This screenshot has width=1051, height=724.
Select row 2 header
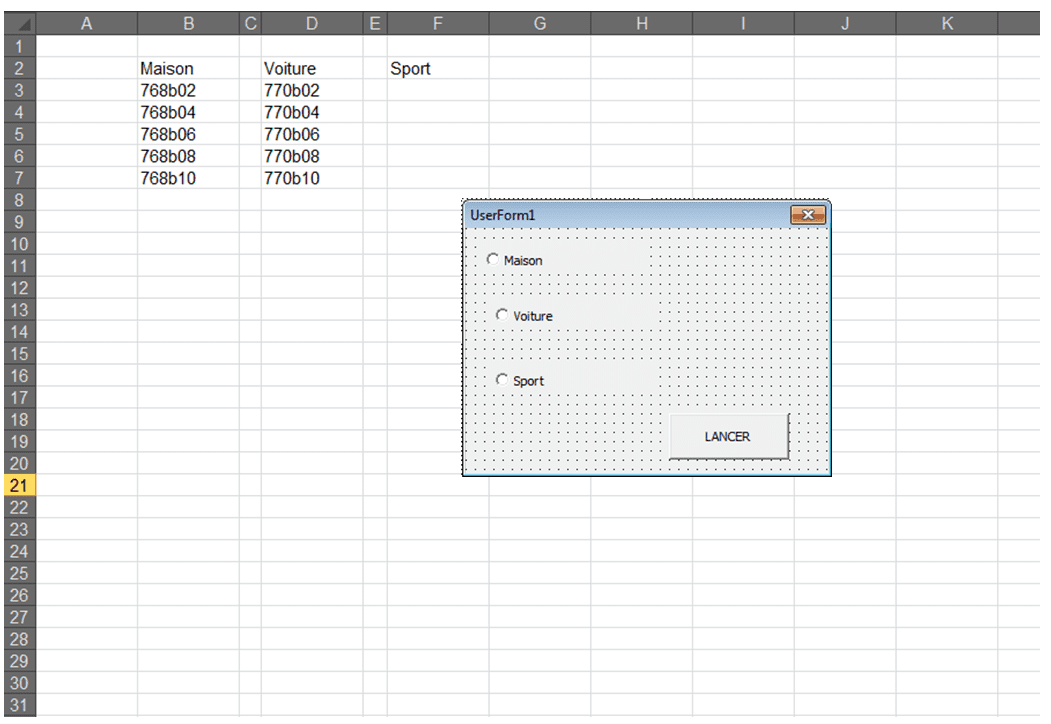18,69
